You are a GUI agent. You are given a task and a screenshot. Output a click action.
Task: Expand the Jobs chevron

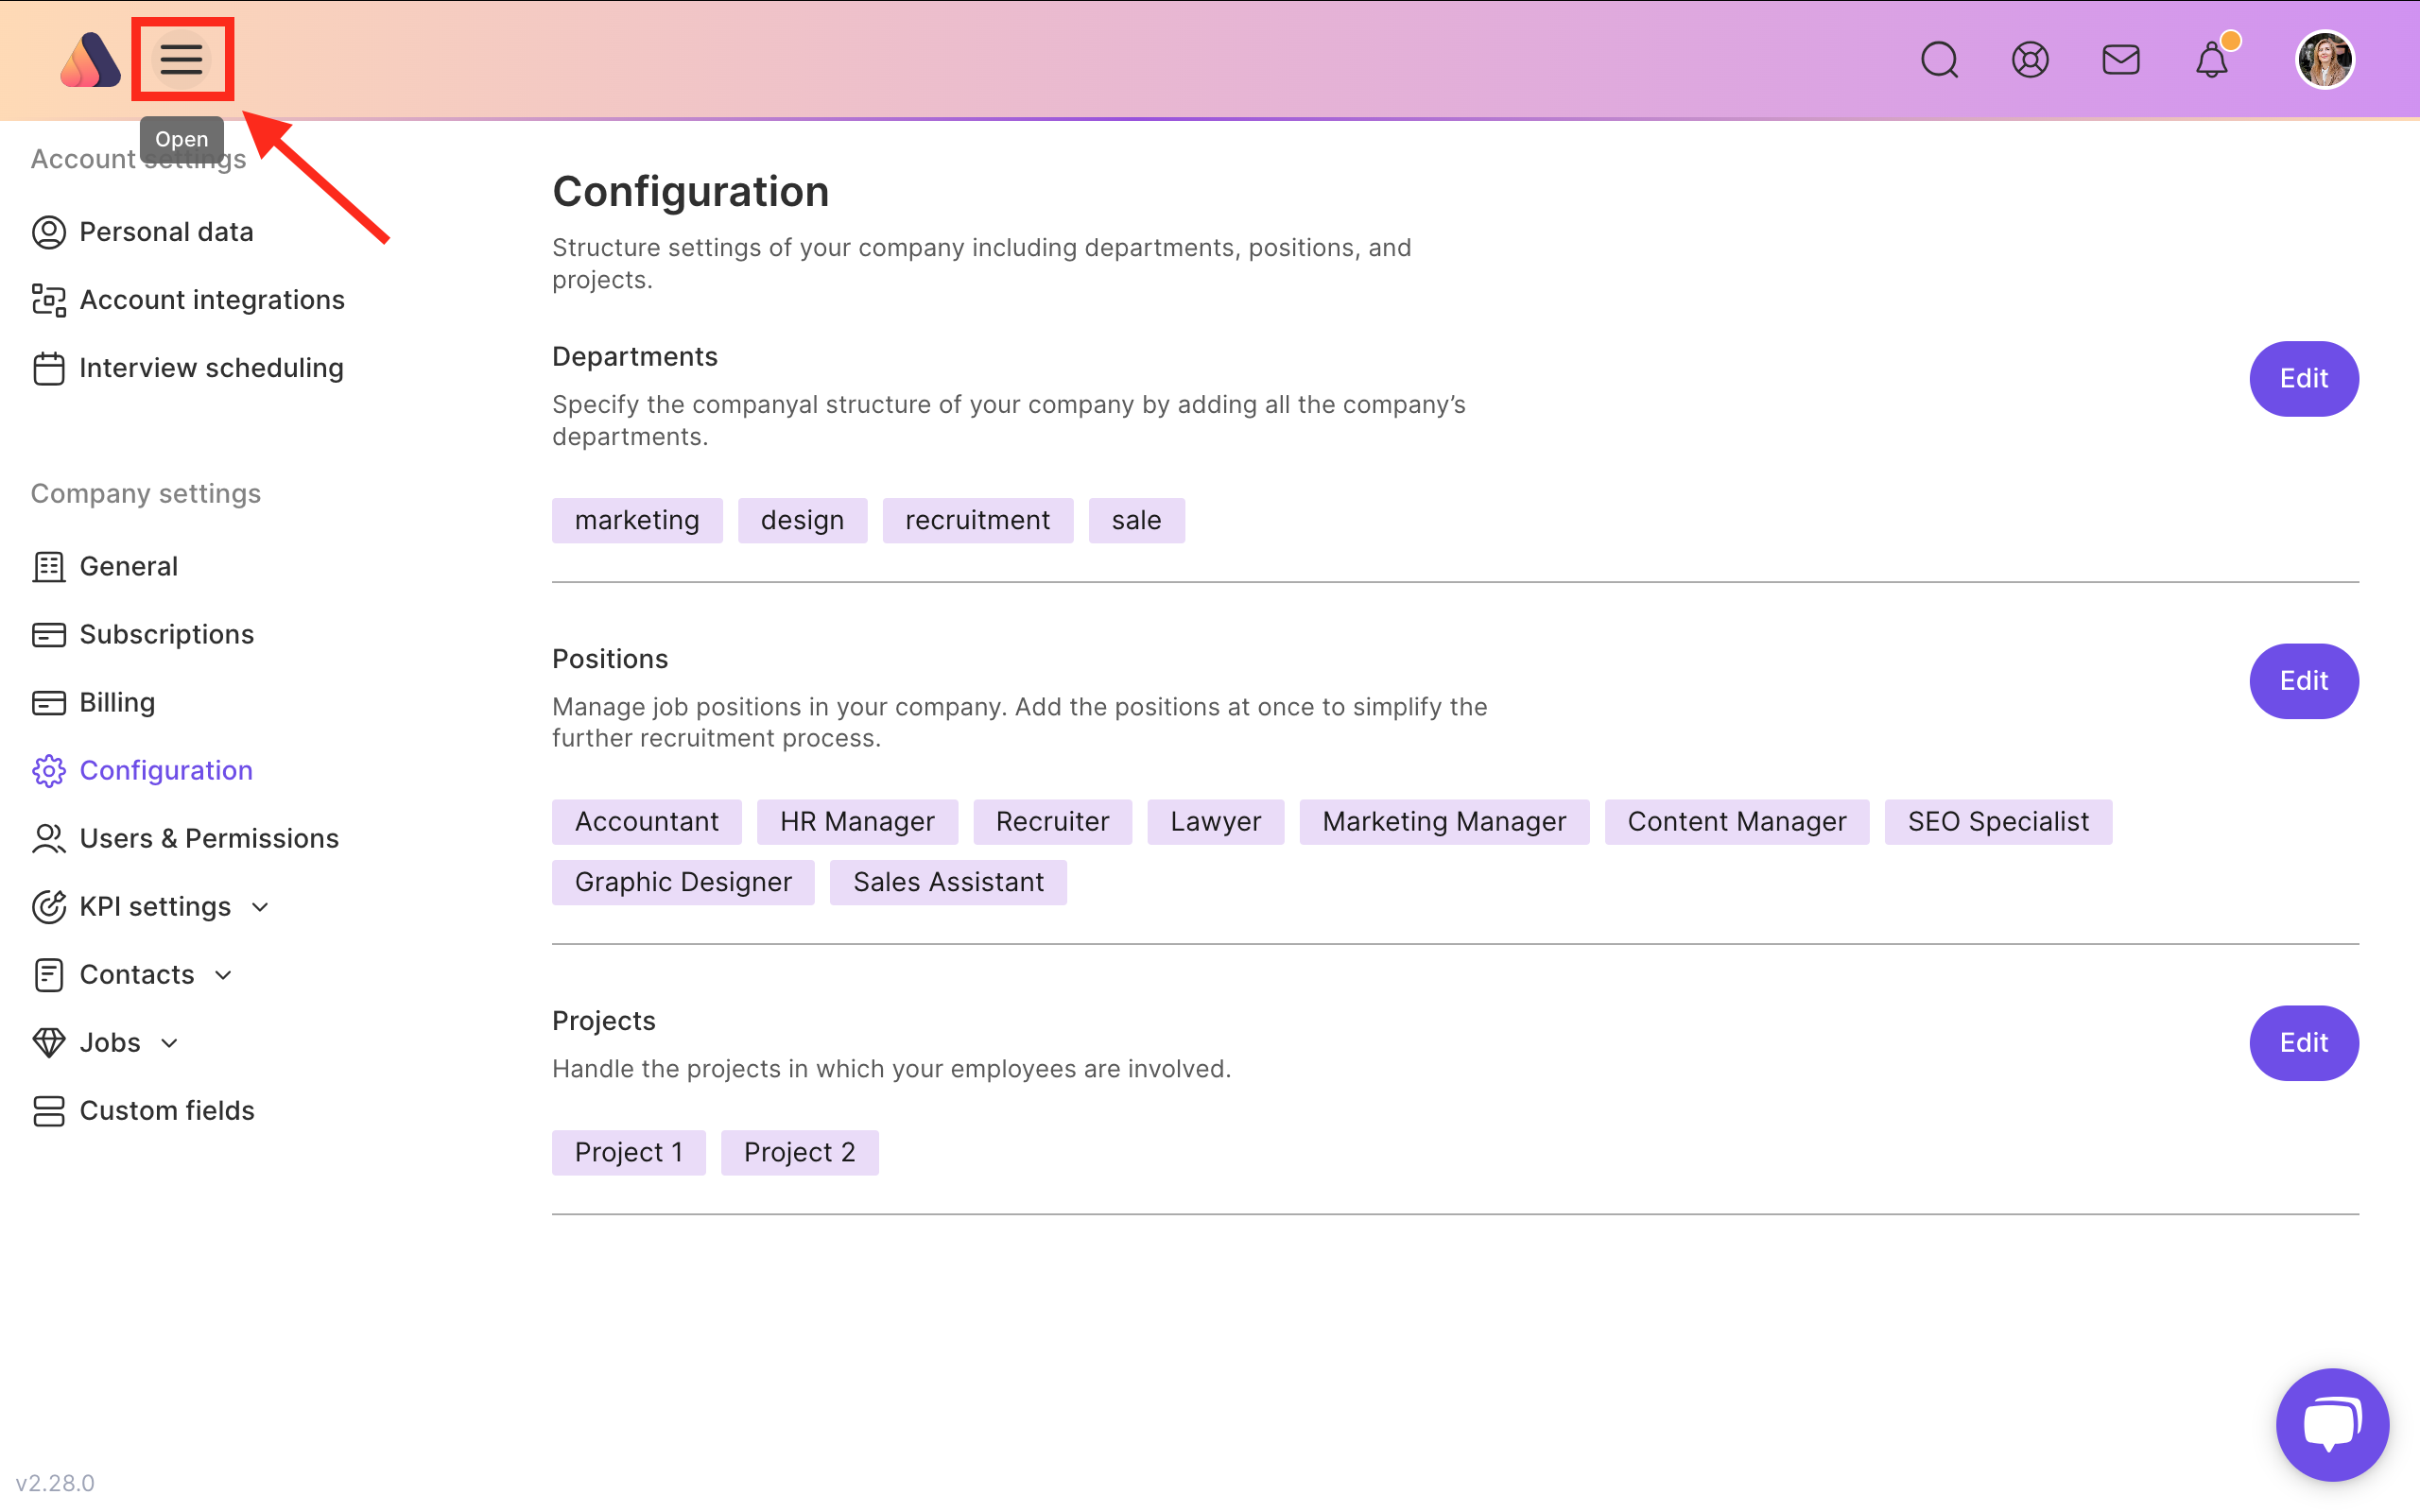pos(169,1043)
